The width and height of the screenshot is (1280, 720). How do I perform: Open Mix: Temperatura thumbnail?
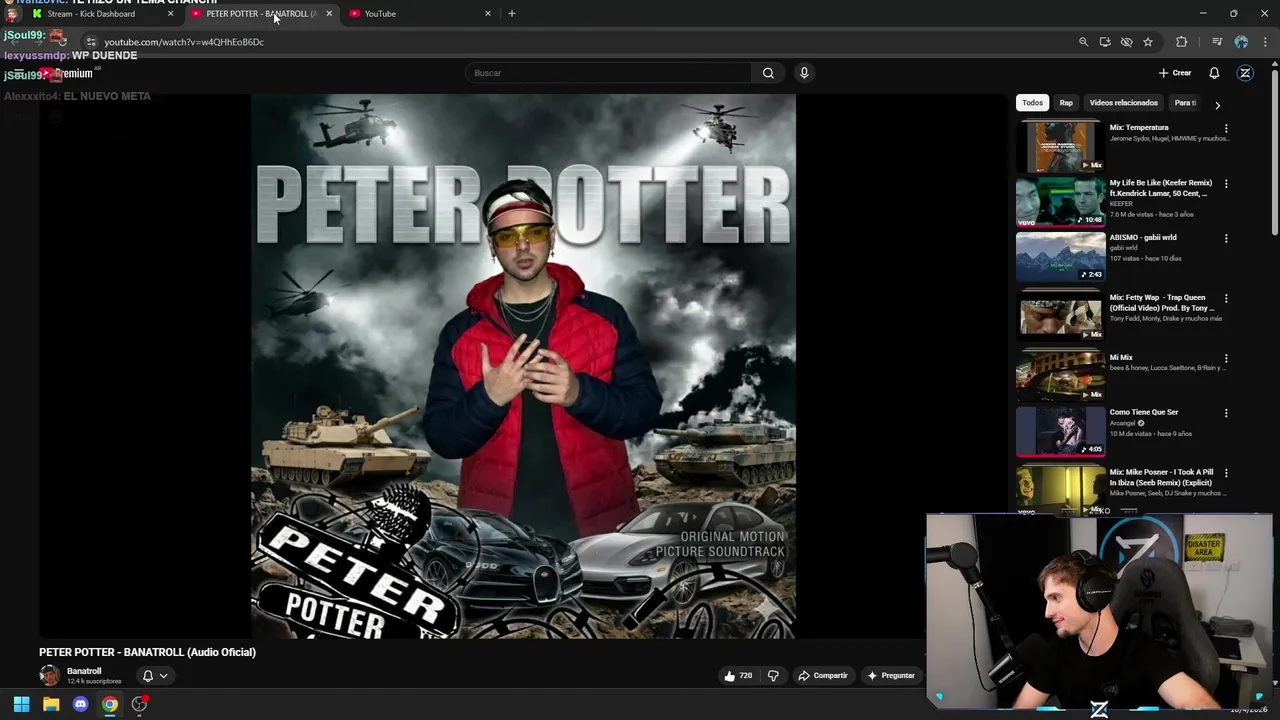pyautogui.click(x=1061, y=146)
